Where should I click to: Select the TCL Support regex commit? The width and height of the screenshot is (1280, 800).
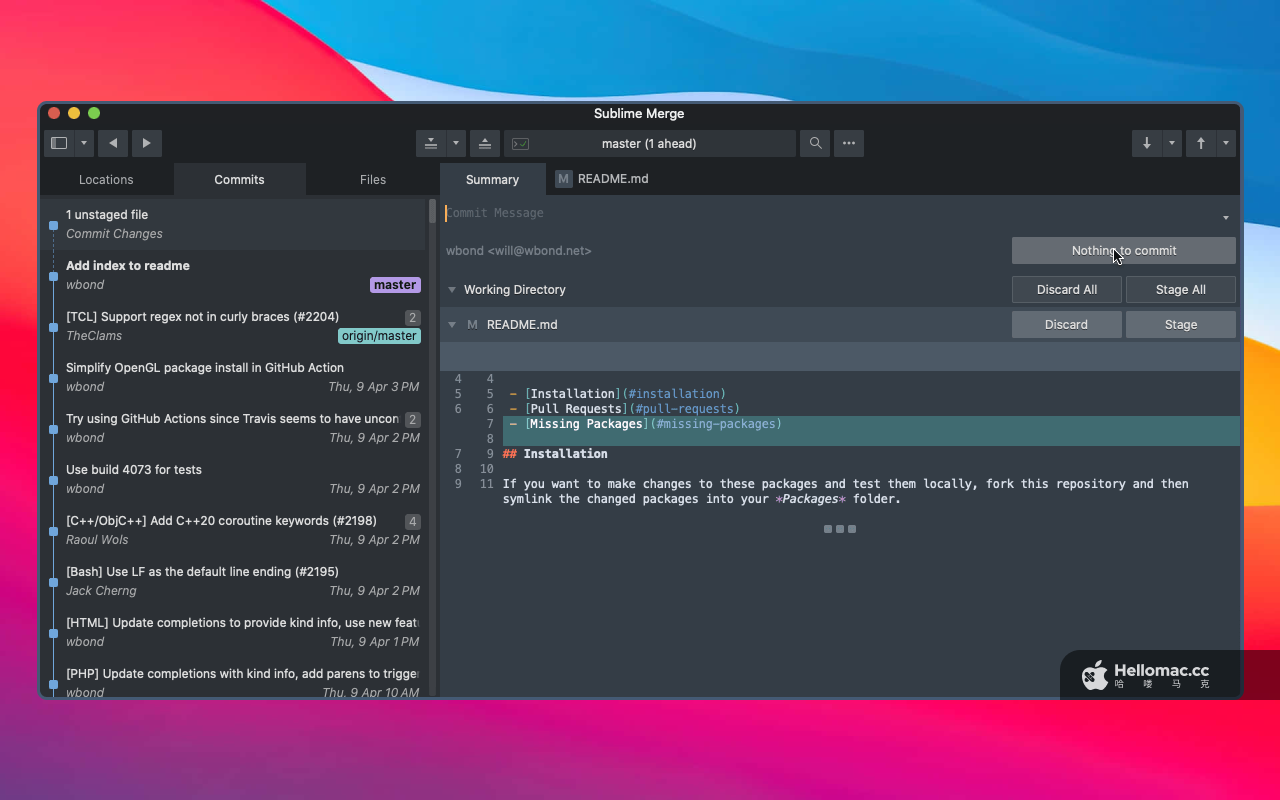point(234,326)
